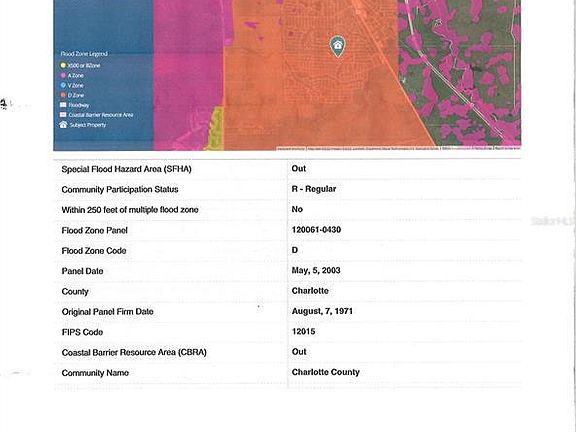Click the subject property house marker on the map

coord(338,46)
